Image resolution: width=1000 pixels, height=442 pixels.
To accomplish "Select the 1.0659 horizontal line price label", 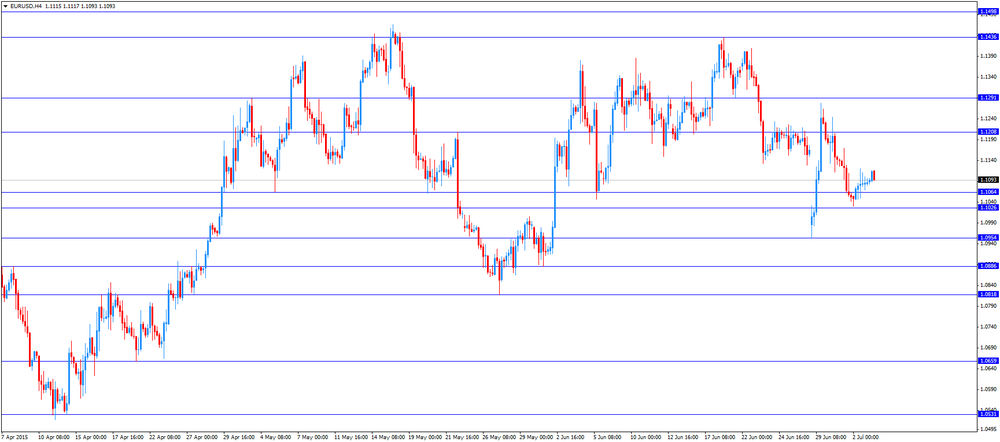I will 987,360.
